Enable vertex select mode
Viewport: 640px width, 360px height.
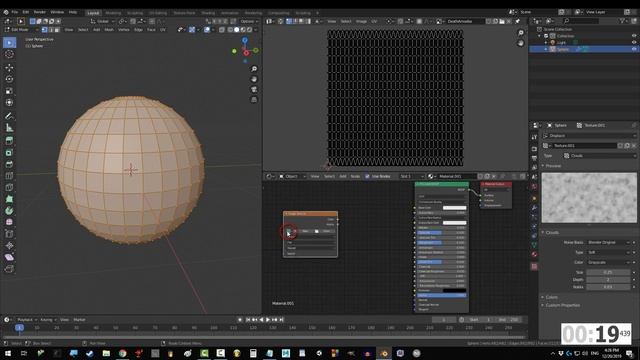[44, 30]
